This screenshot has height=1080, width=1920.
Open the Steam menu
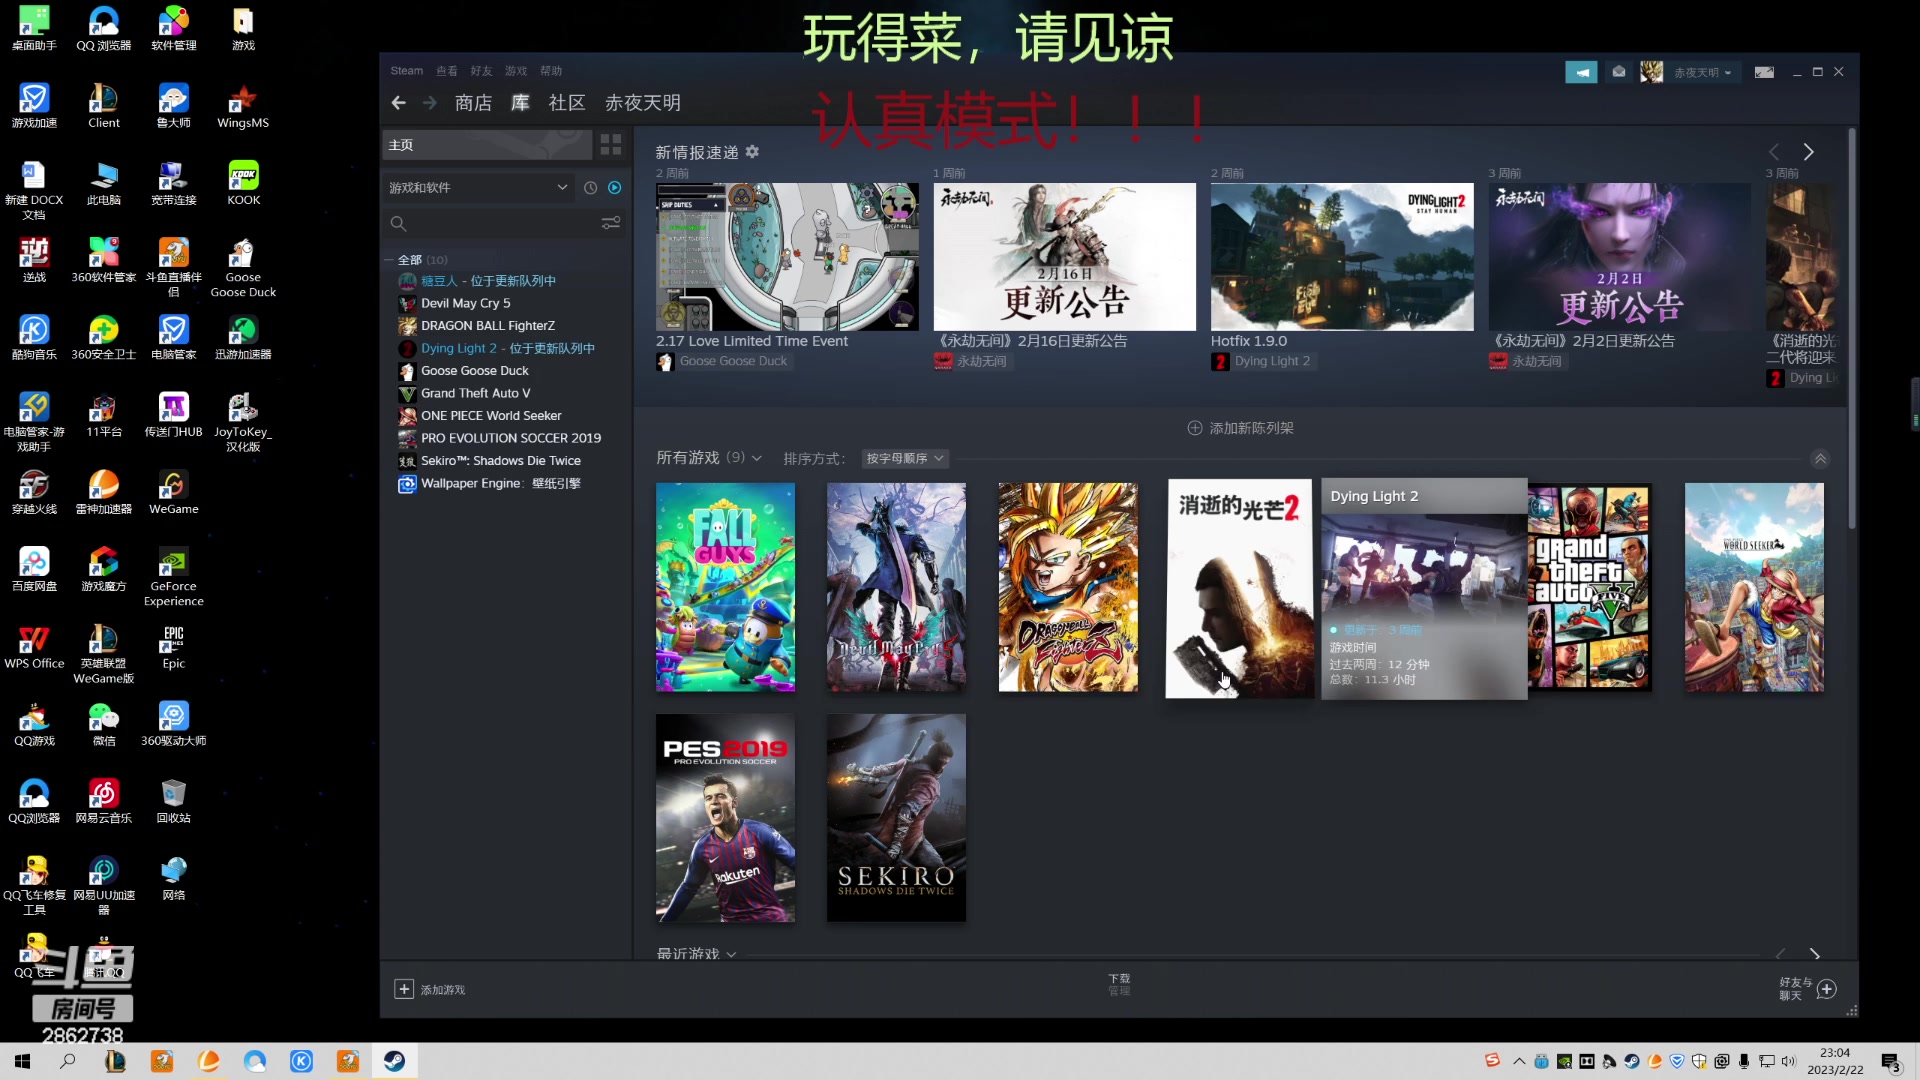coord(407,71)
